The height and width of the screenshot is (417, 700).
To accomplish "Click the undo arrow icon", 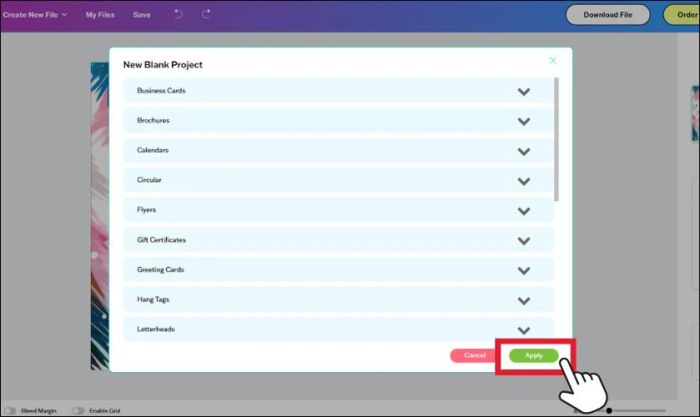I will coord(178,14).
